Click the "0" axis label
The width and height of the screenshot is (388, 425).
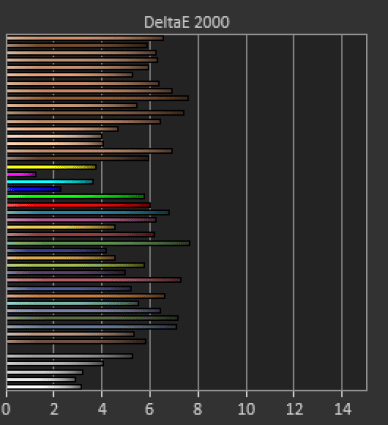pyautogui.click(x=6, y=409)
